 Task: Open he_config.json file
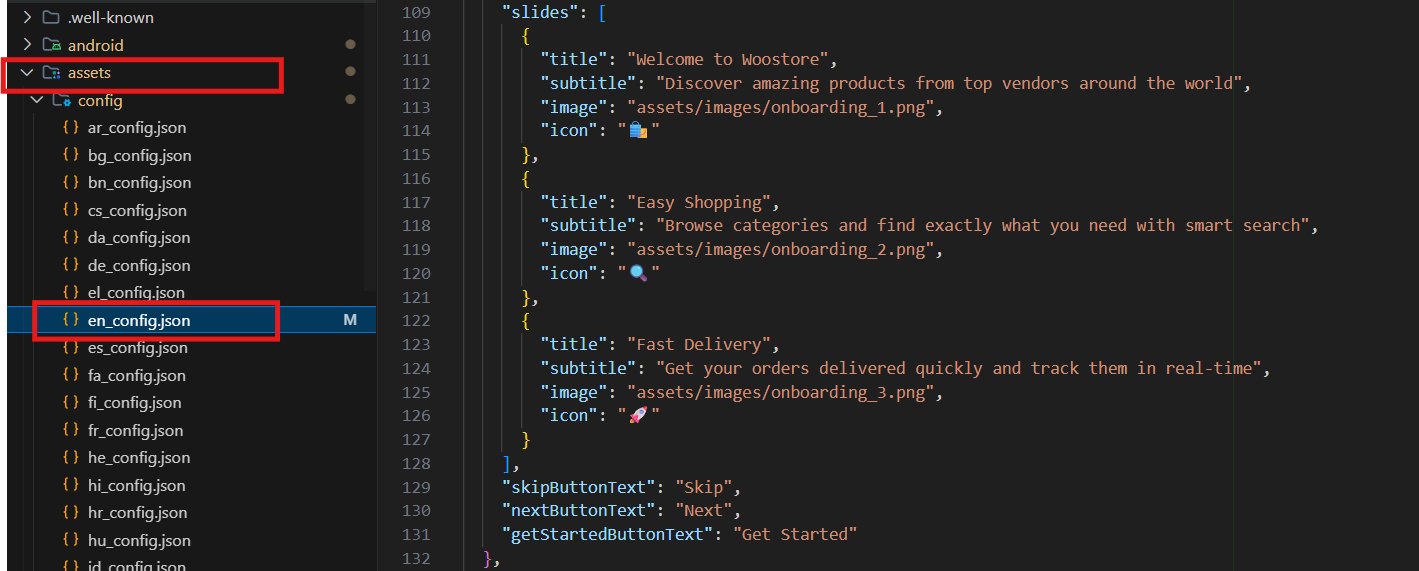(x=139, y=458)
